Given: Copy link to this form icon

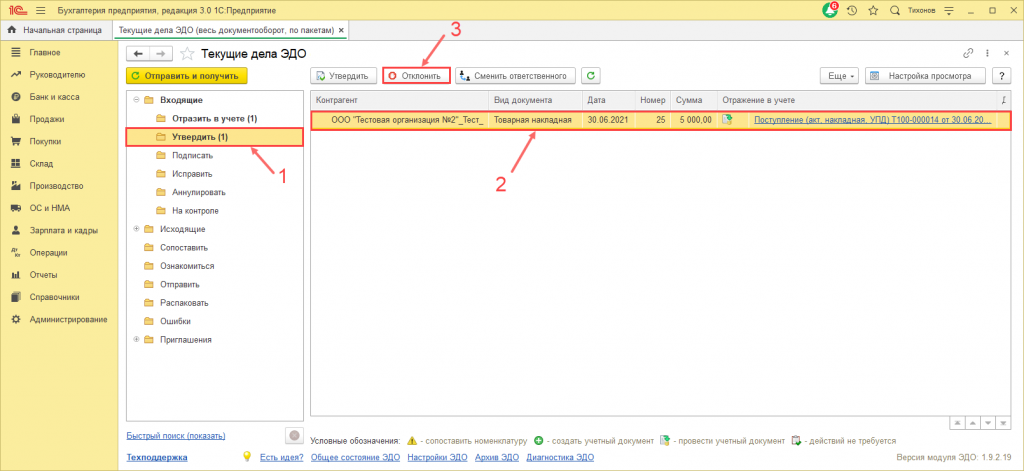Looking at the screenshot, I should tap(968, 54).
